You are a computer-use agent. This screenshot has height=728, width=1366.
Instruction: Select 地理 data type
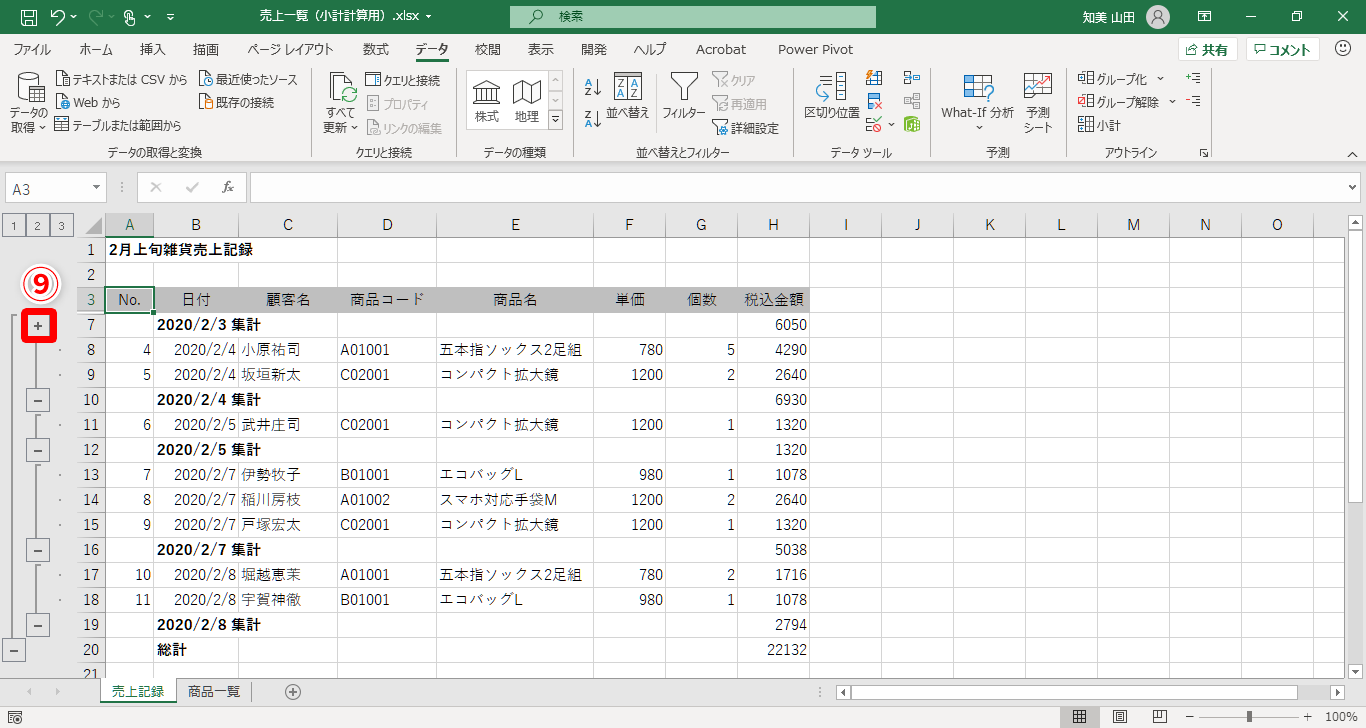[x=527, y=101]
